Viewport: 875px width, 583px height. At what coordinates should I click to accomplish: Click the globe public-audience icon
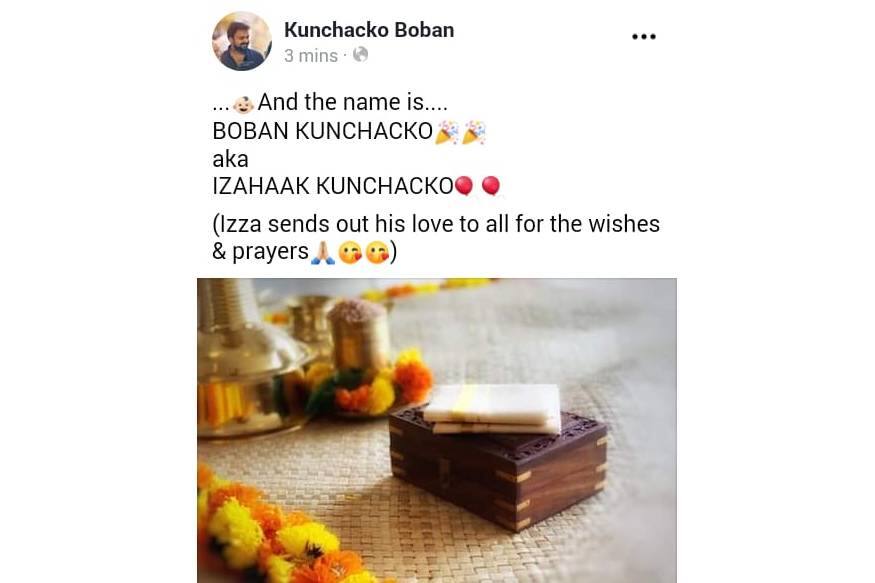(360, 55)
